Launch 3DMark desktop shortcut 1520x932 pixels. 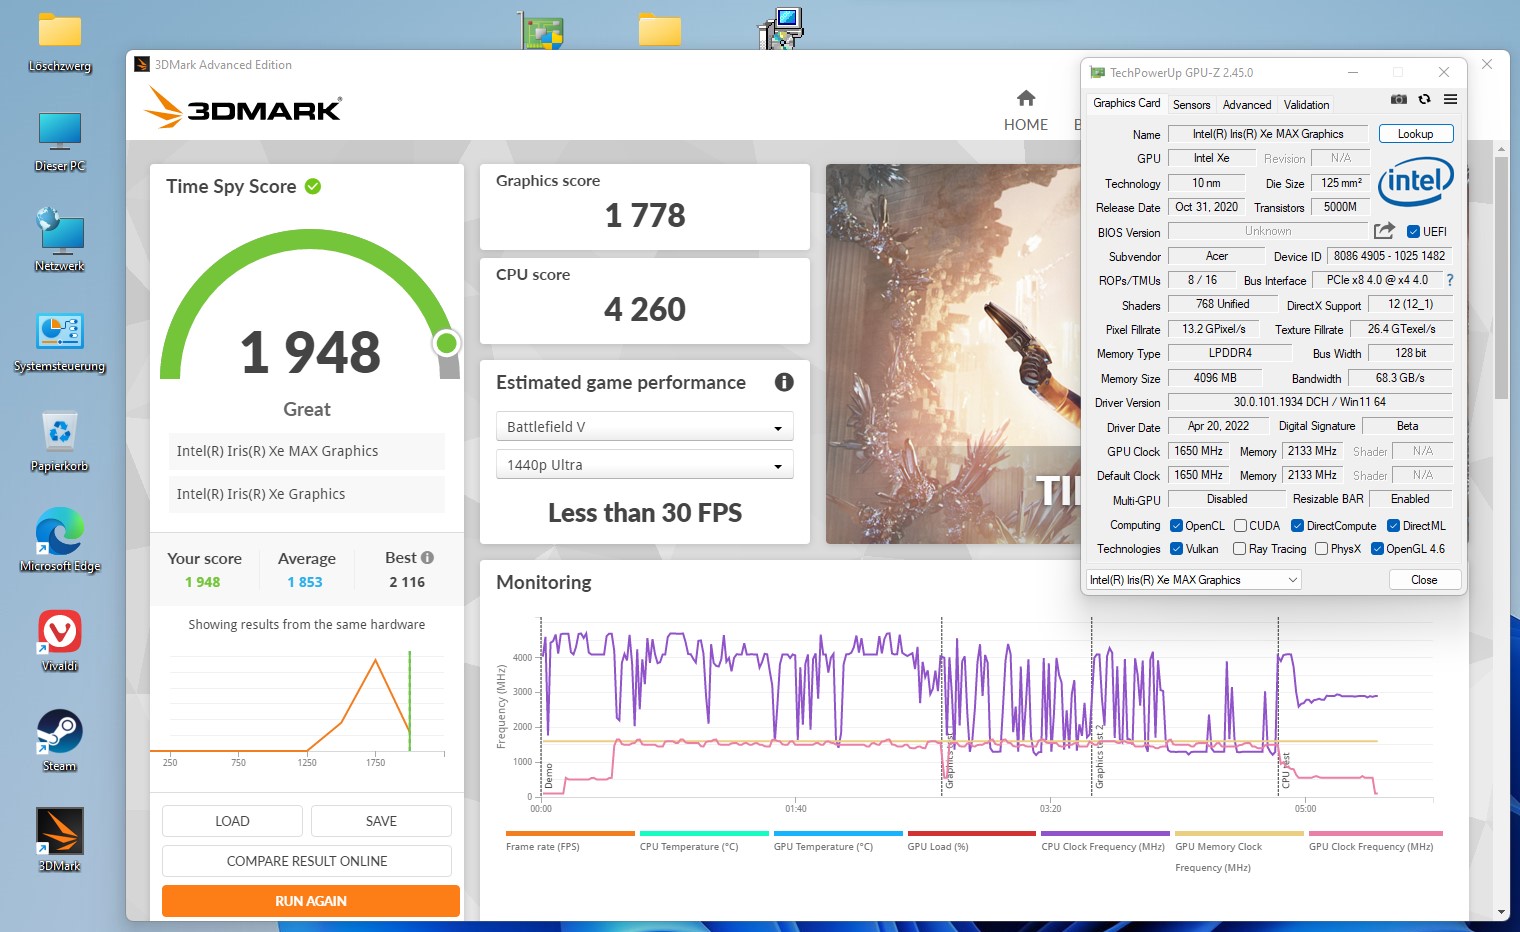[x=60, y=841]
